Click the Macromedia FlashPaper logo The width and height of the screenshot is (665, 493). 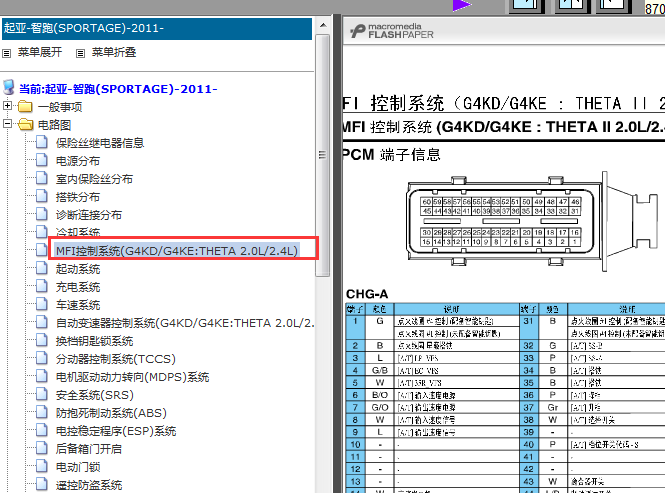pyautogui.click(x=392, y=31)
